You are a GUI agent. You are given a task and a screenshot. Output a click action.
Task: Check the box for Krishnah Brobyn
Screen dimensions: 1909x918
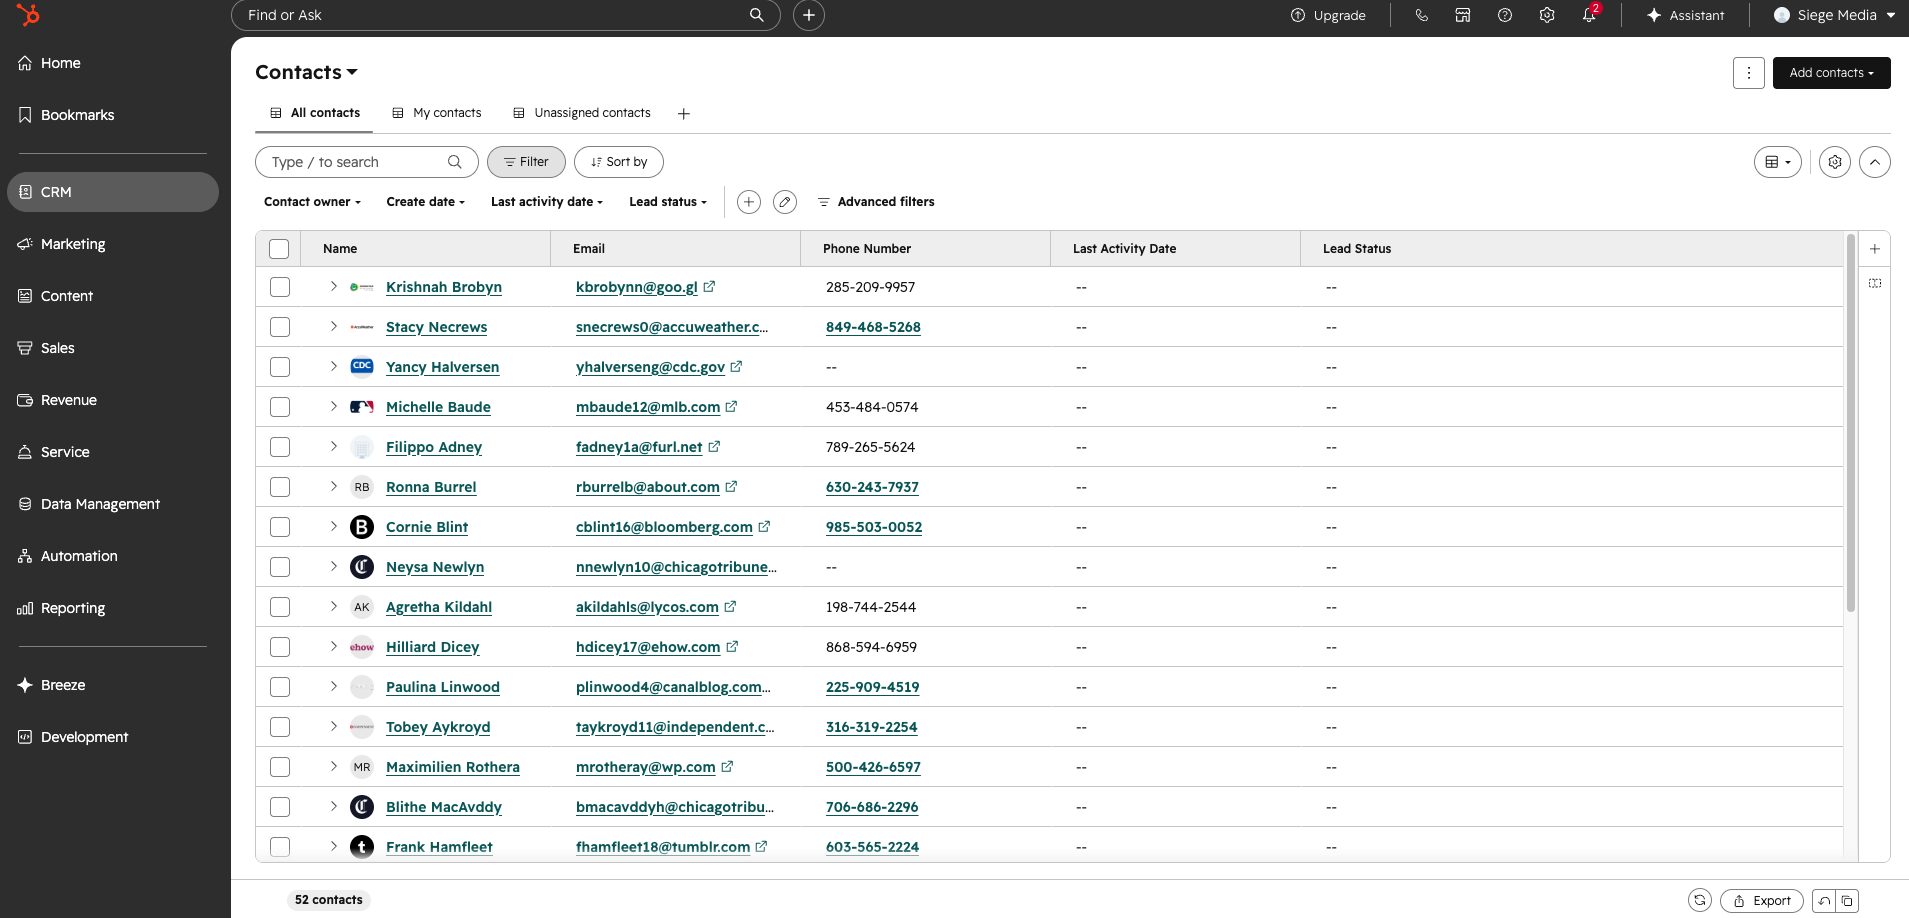point(280,287)
